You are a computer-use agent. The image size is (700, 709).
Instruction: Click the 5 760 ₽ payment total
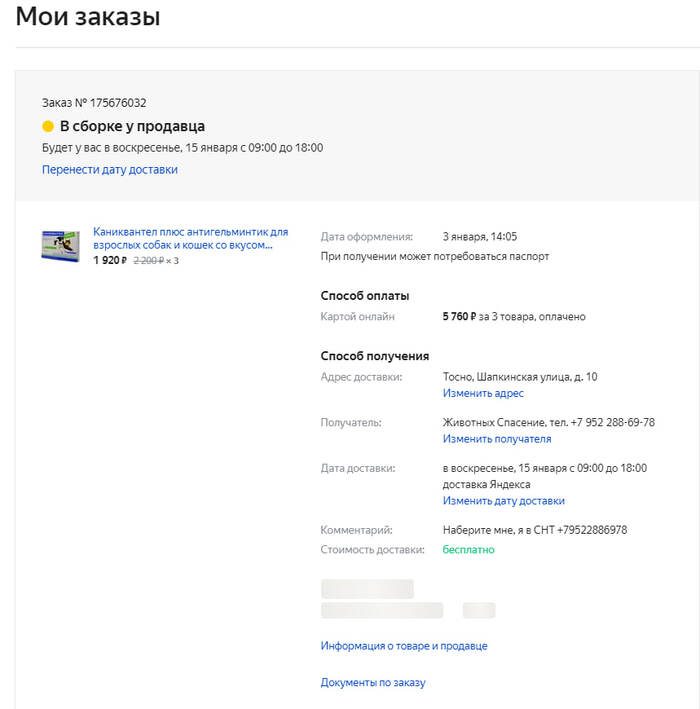tap(464, 317)
